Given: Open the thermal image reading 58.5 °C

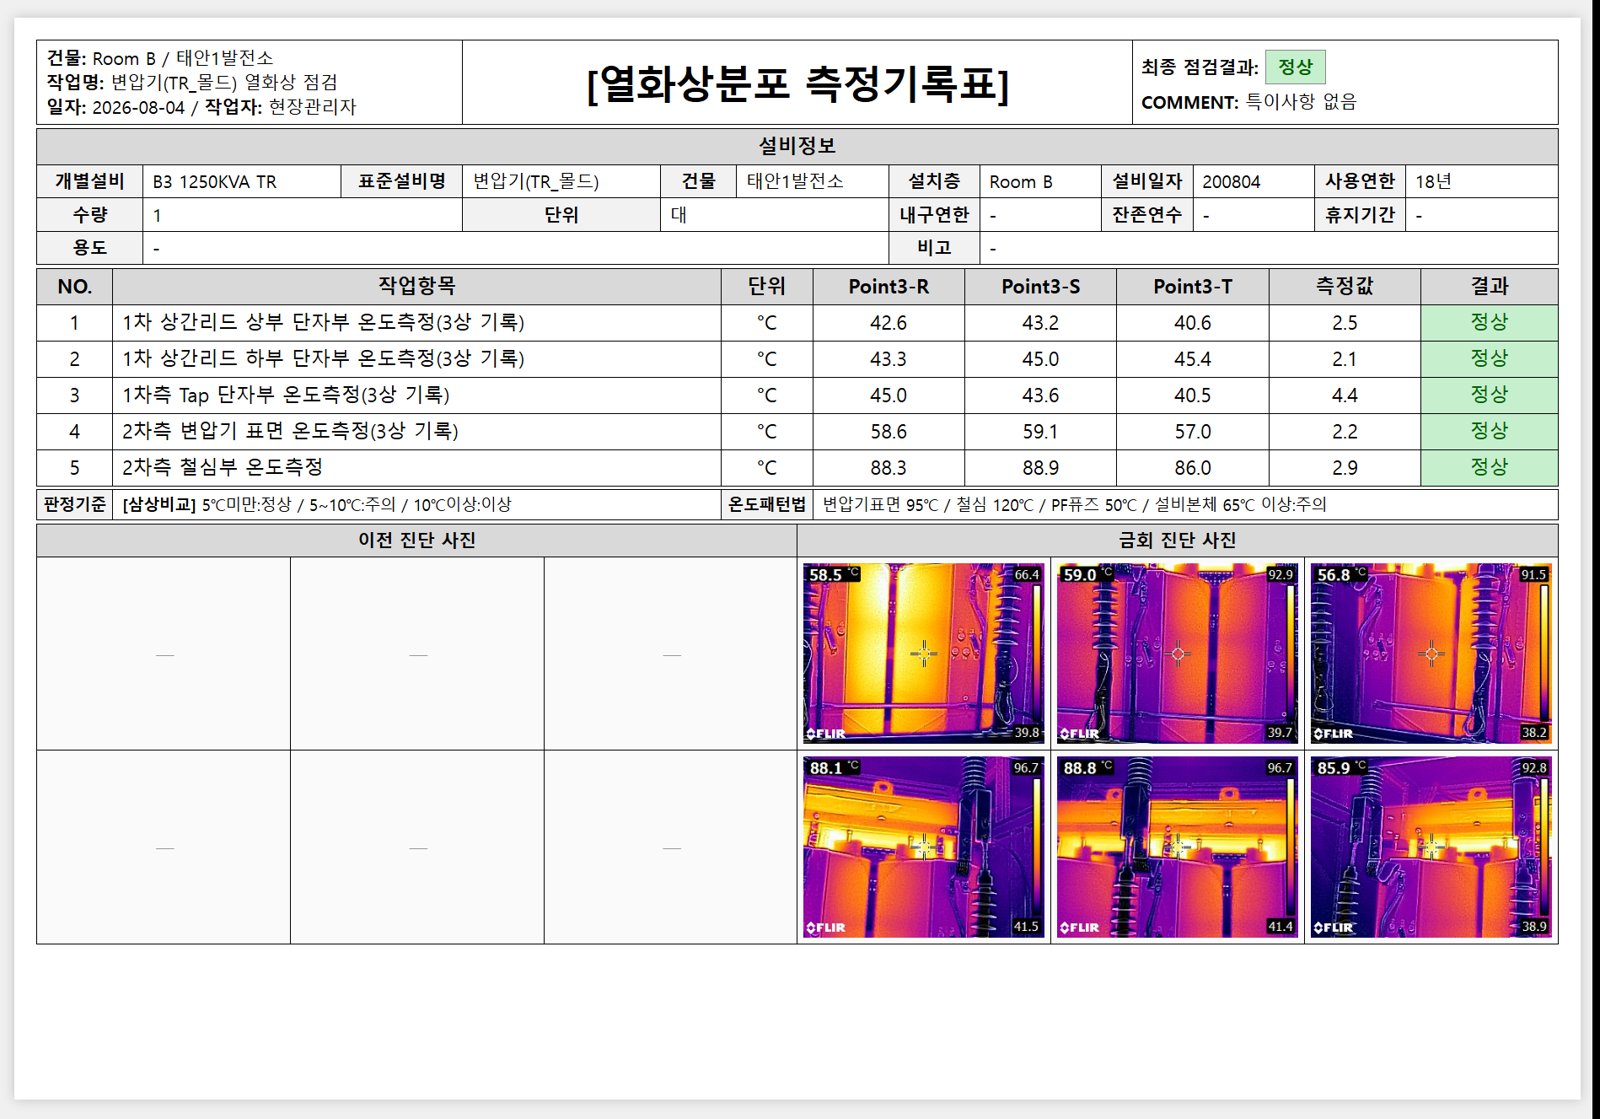Looking at the screenshot, I should 924,653.
